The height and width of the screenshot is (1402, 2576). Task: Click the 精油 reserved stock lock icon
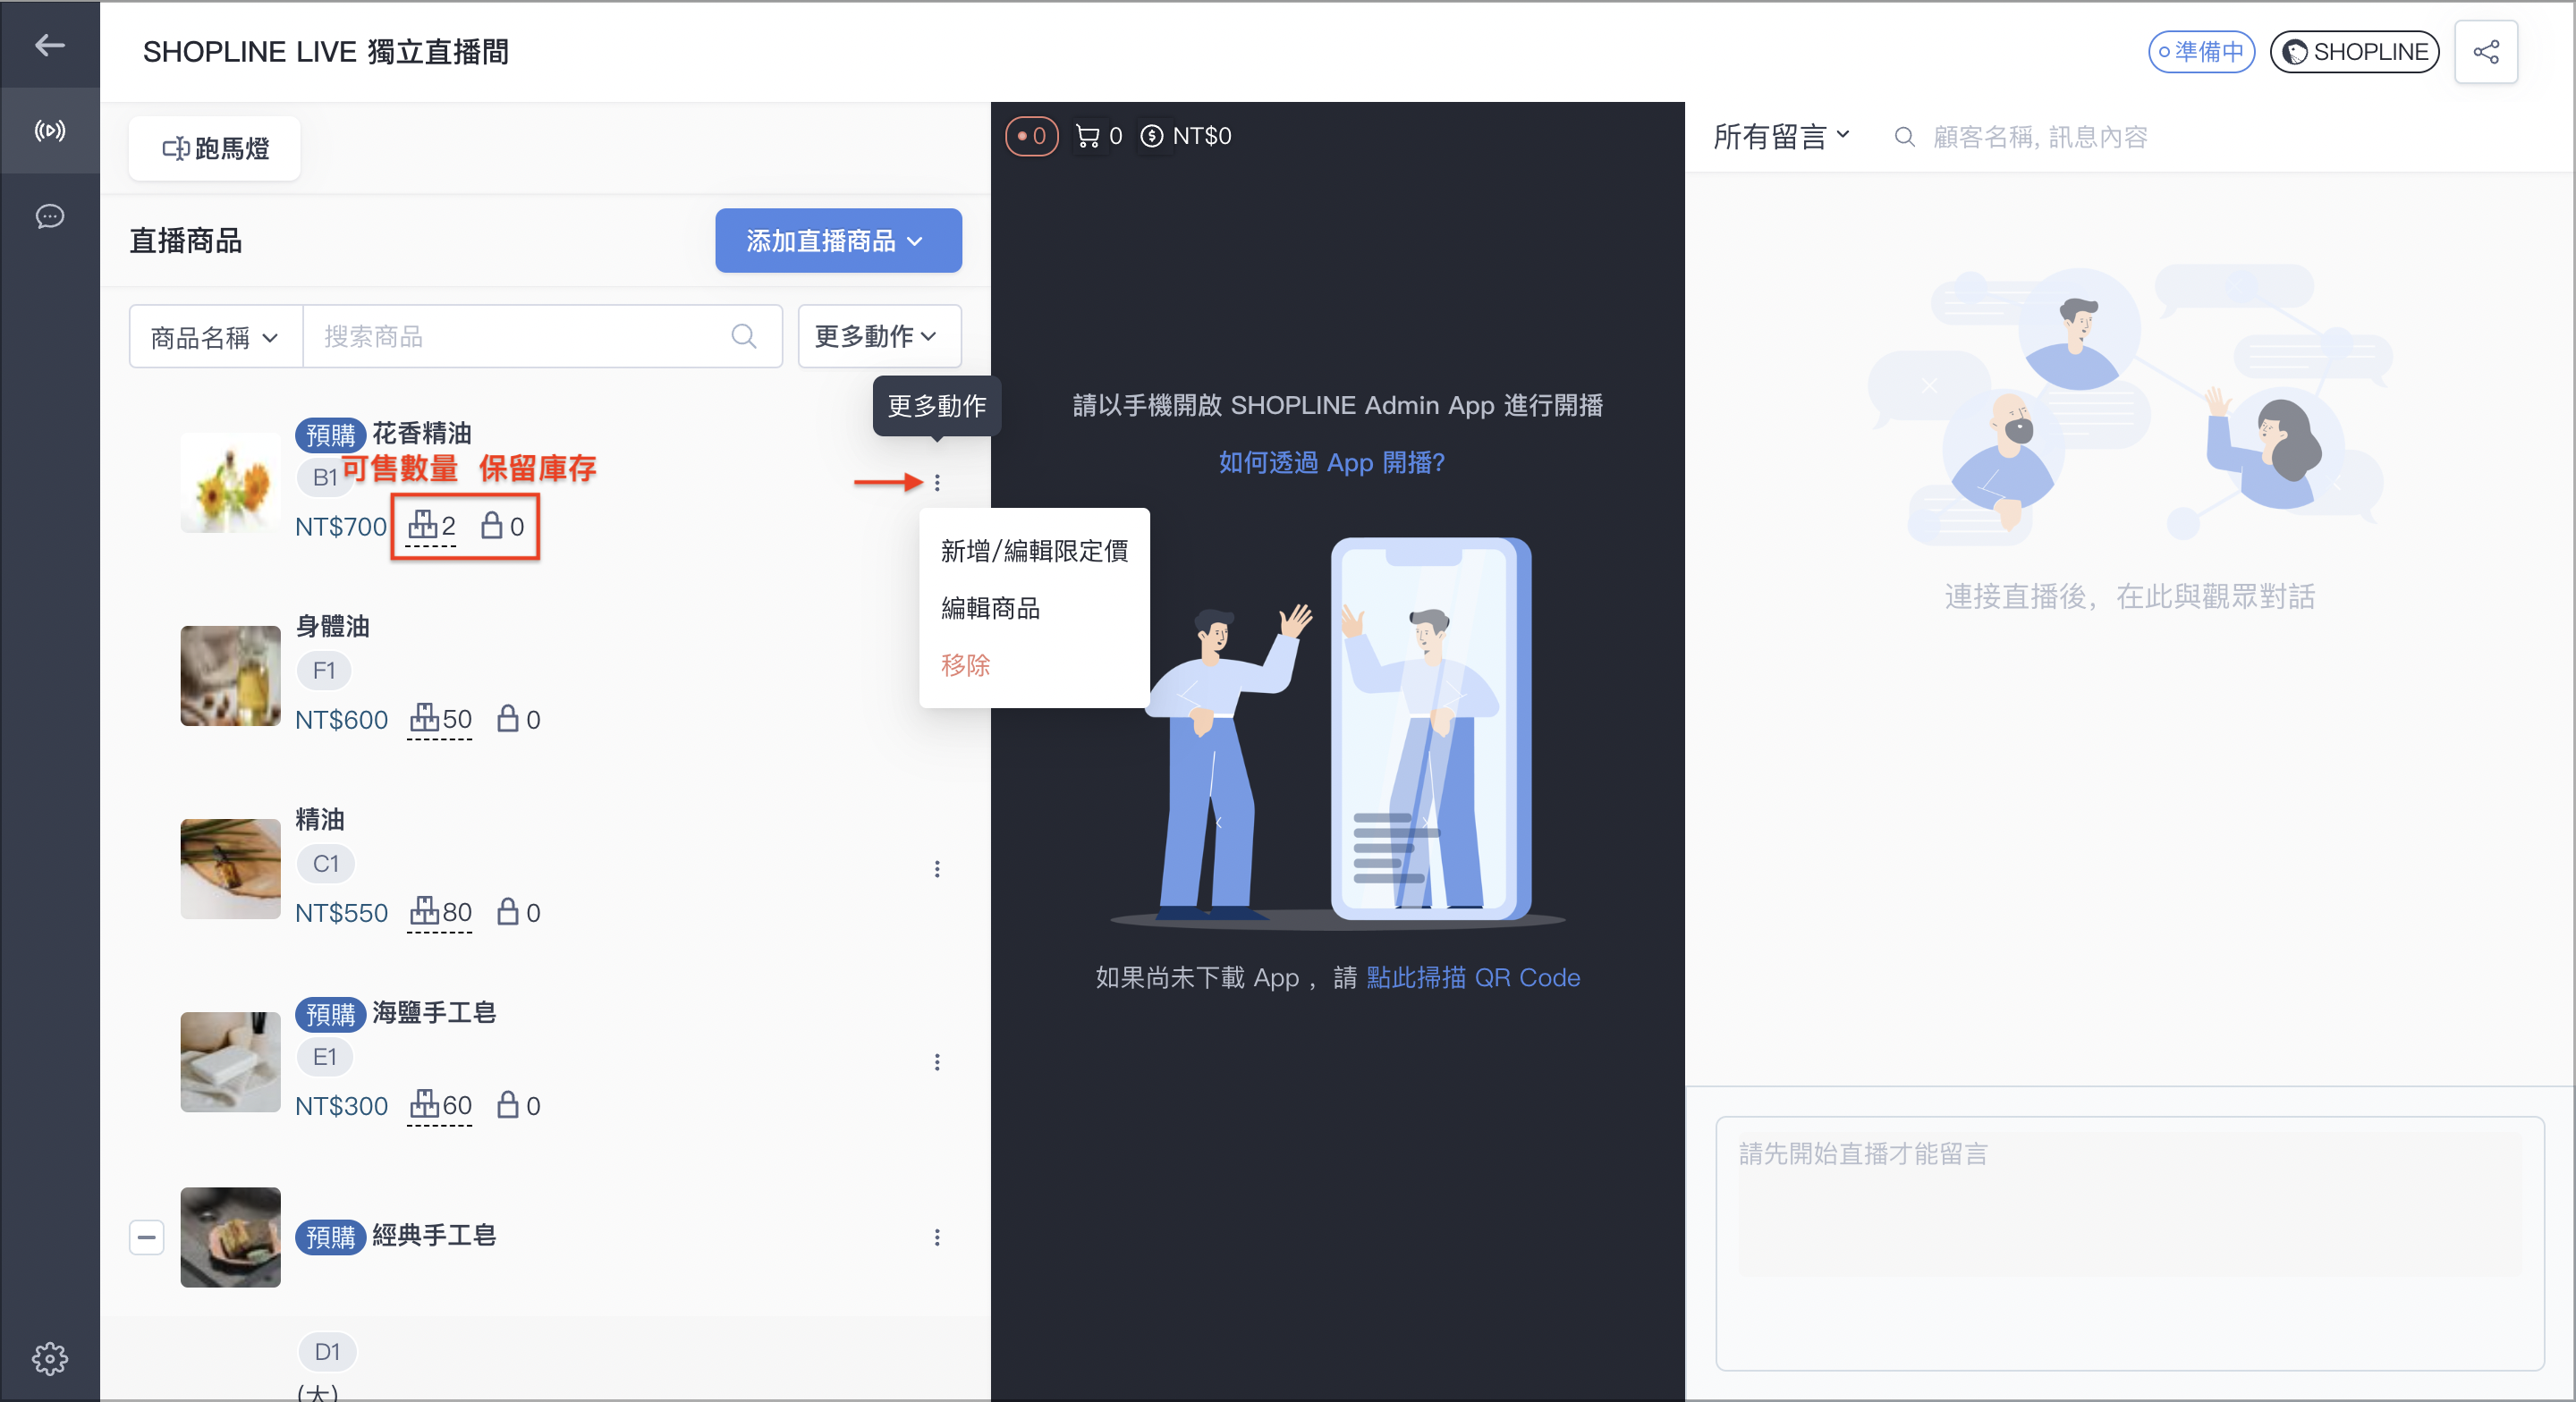(x=508, y=912)
